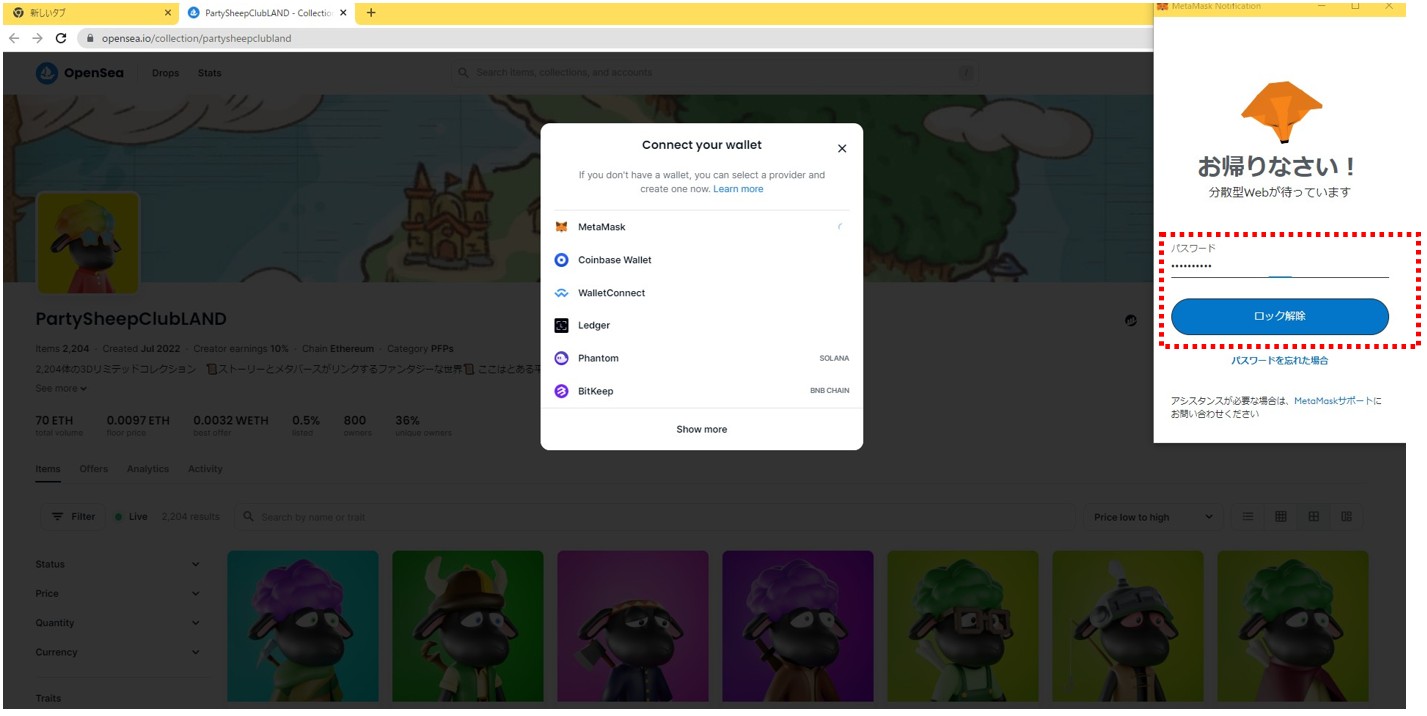This screenshot has width=1427, height=716.
Task: Click the Coinbase Wallet icon
Action: click(x=562, y=260)
